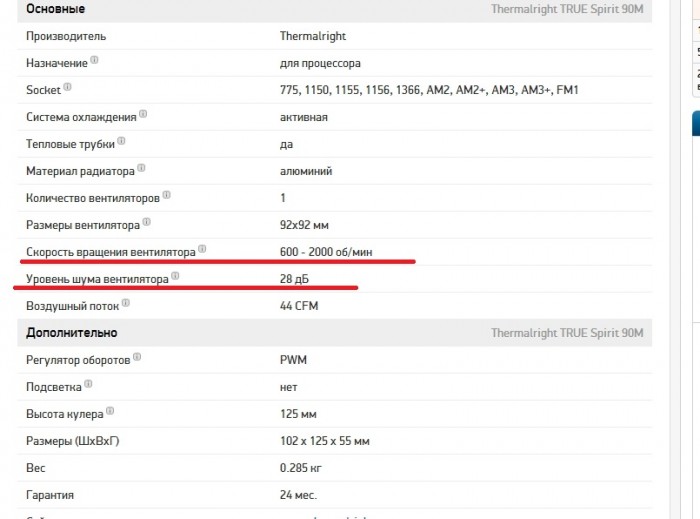Open info icon for Размеры вентилятора
Viewport: 700px width, 519px height.
tap(146, 222)
